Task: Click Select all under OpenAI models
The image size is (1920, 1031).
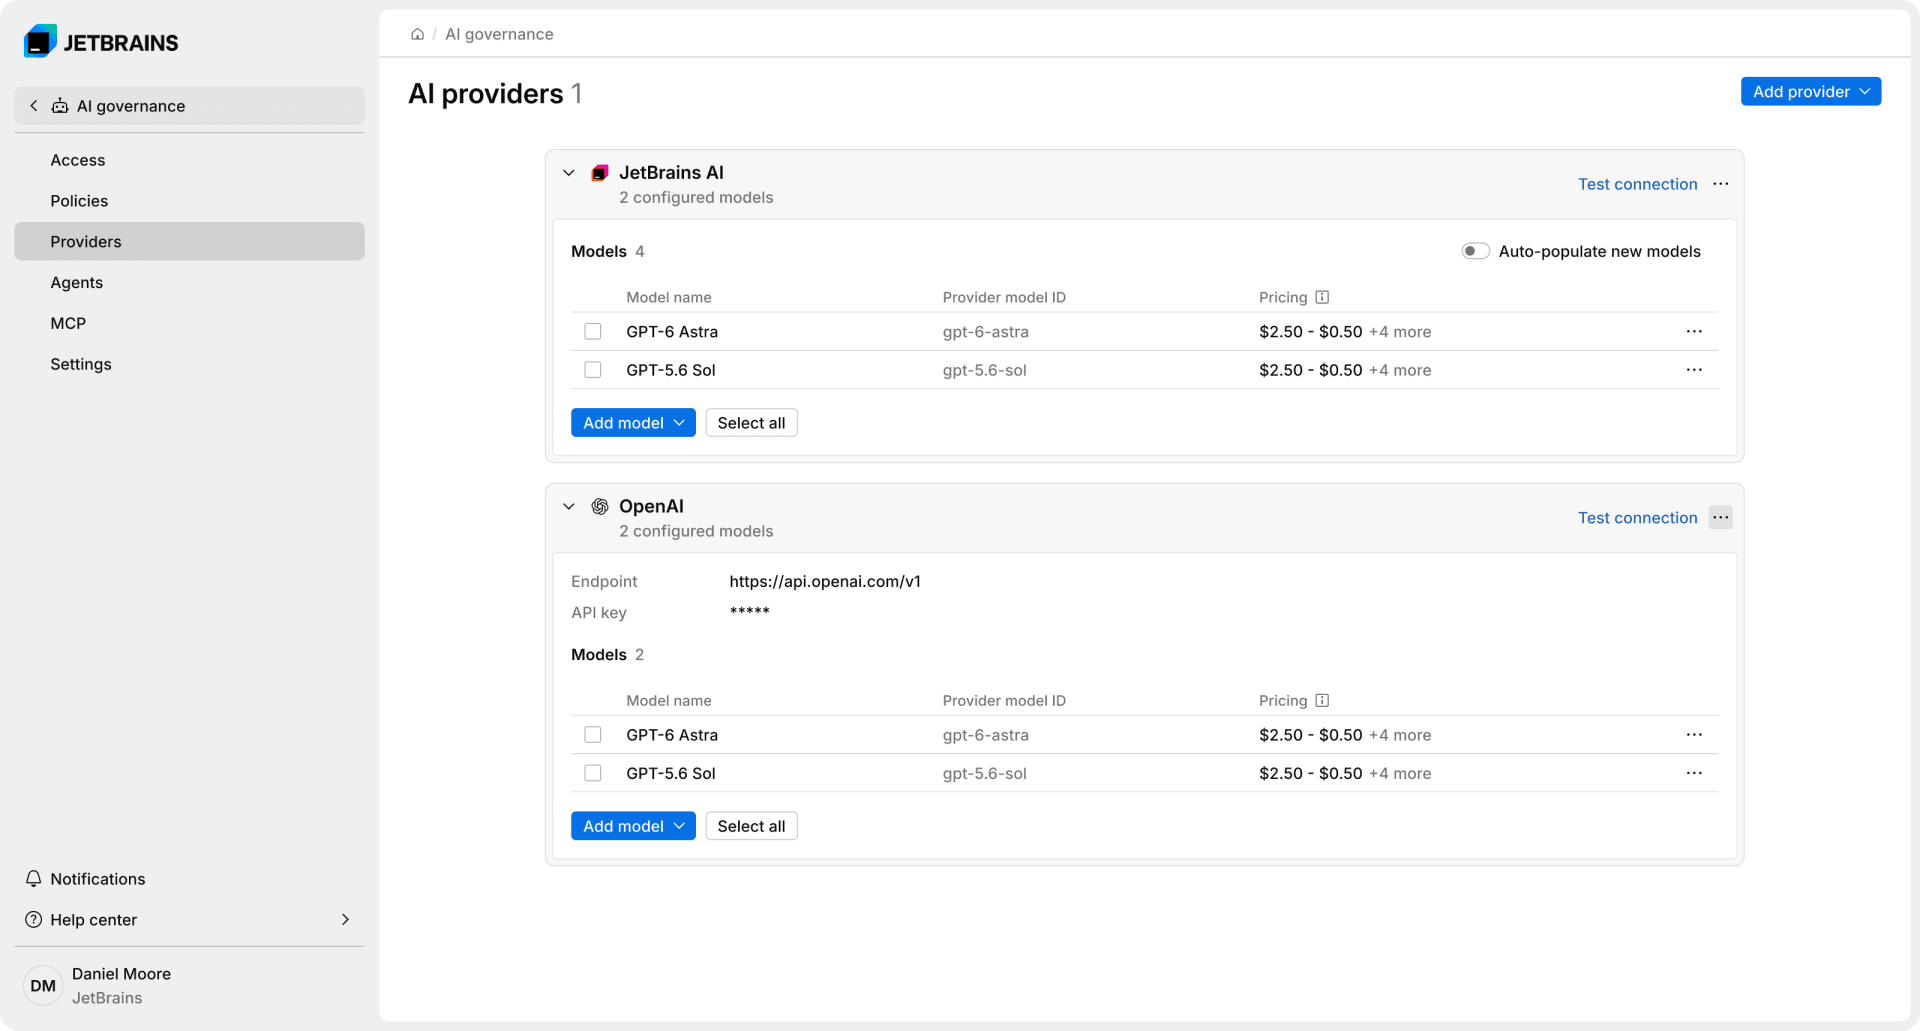Action: click(x=751, y=826)
